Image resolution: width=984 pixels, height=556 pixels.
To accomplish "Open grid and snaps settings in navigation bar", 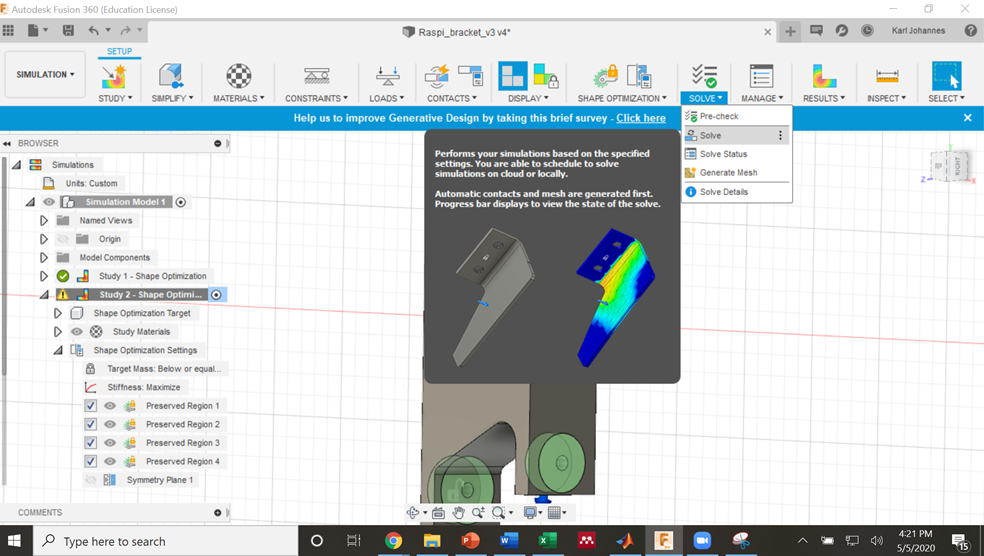I will [554, 513].
